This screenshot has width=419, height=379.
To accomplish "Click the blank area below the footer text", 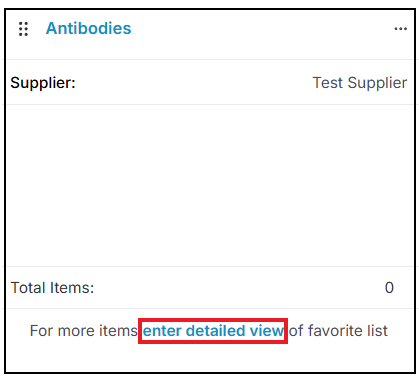I will (x=210, y=357).
